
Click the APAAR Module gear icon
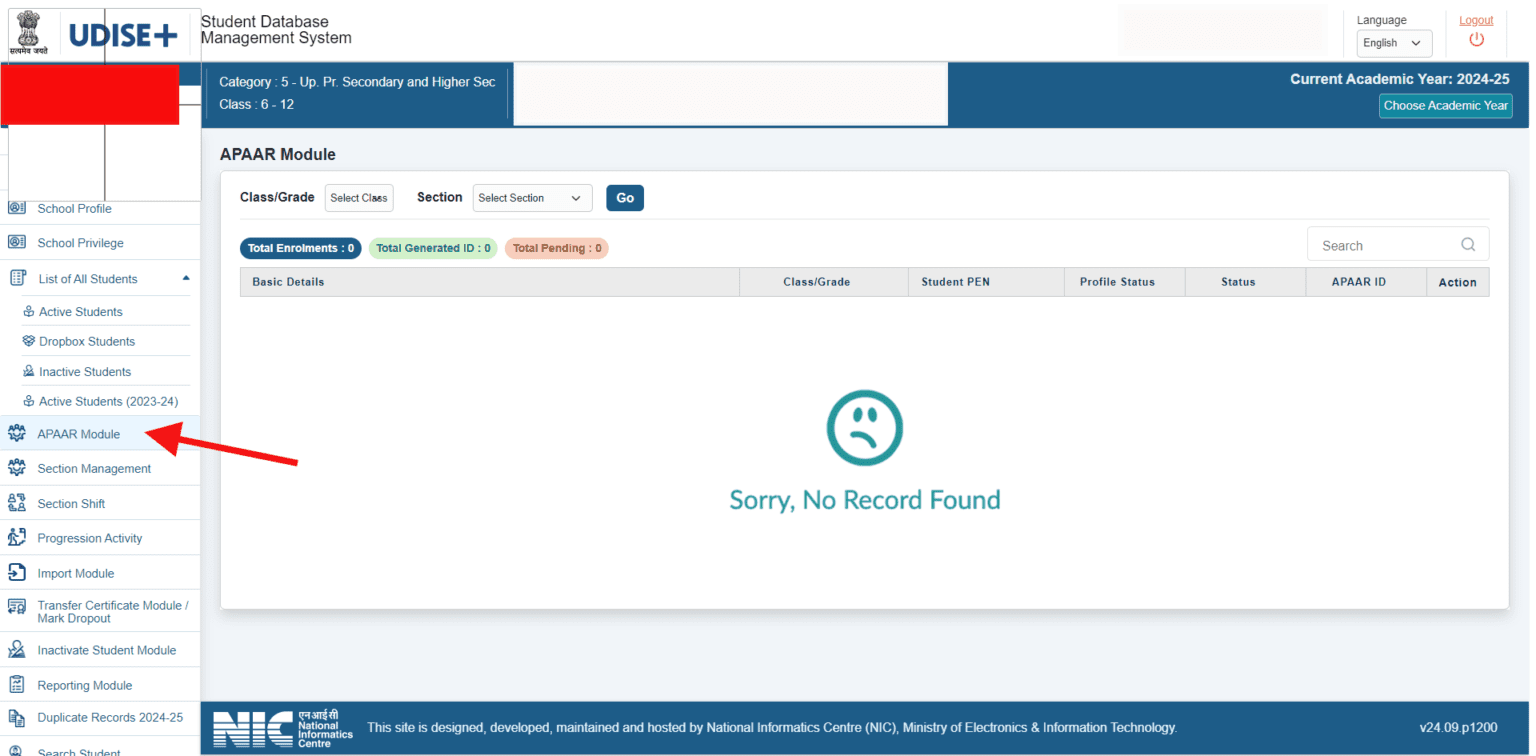tap(16, 434)
